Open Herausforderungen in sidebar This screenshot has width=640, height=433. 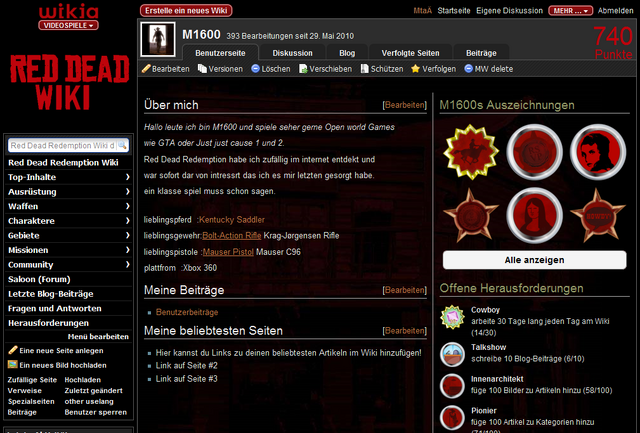tap(48, 323)
